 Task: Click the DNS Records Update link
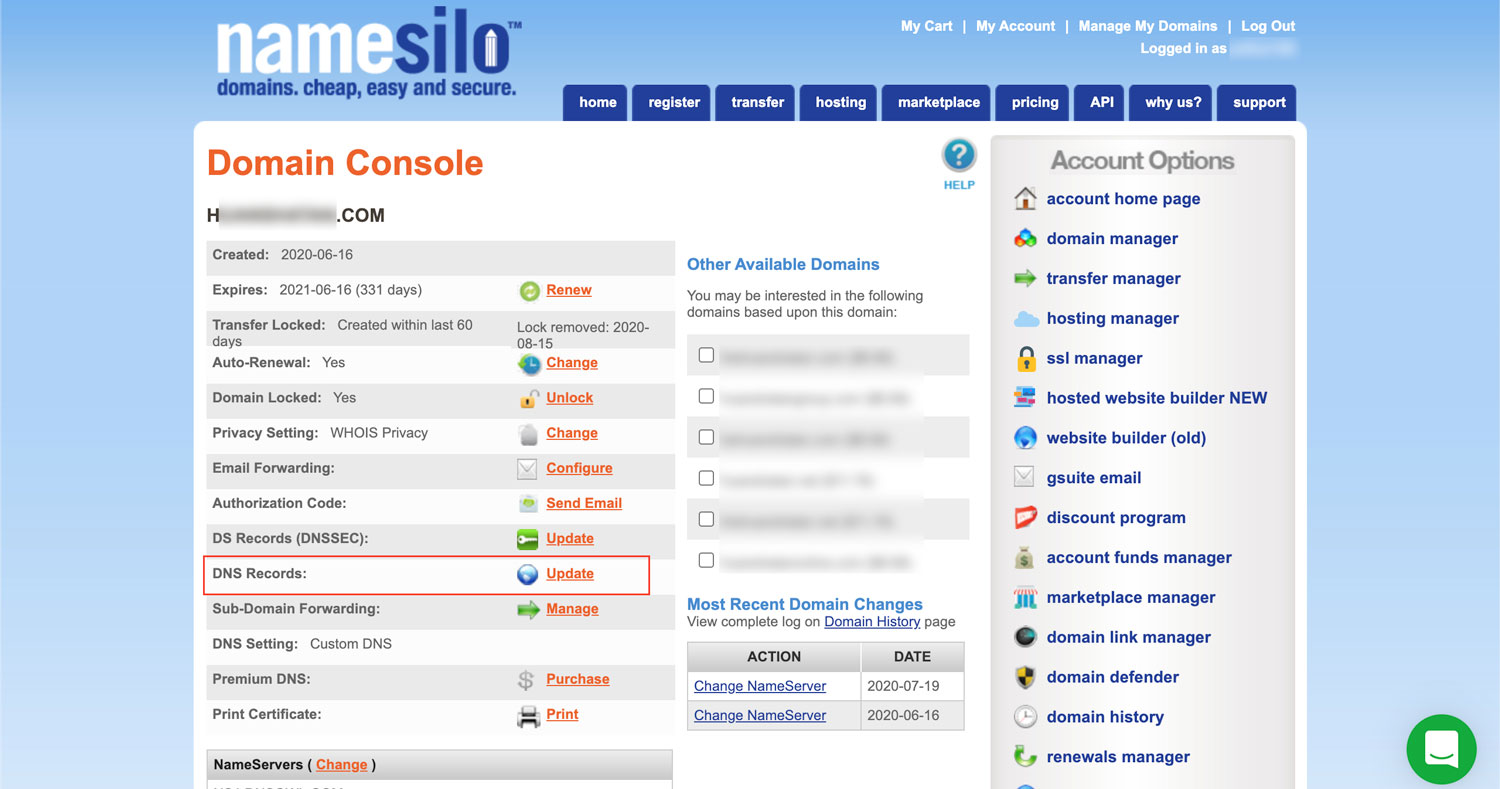coord(570,574)
